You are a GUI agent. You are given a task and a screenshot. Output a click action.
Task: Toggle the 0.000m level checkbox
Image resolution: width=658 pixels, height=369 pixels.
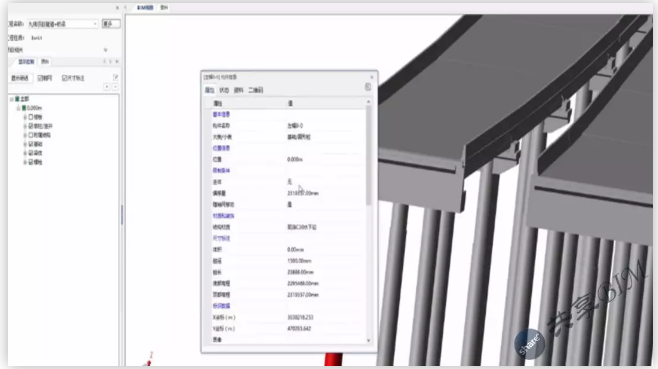[x=24, y=108]
